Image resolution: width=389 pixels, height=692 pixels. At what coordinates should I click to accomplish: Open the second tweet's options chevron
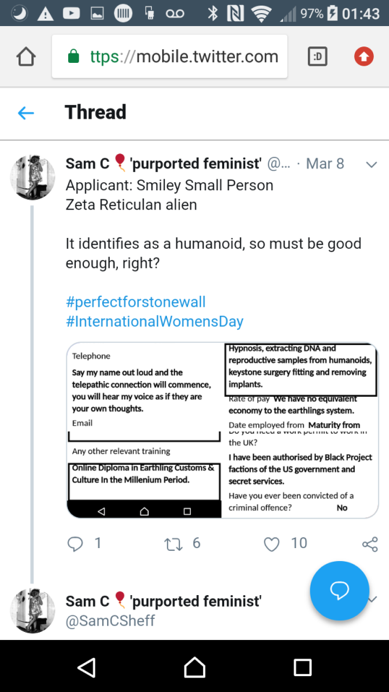click(x=372, y=599)
